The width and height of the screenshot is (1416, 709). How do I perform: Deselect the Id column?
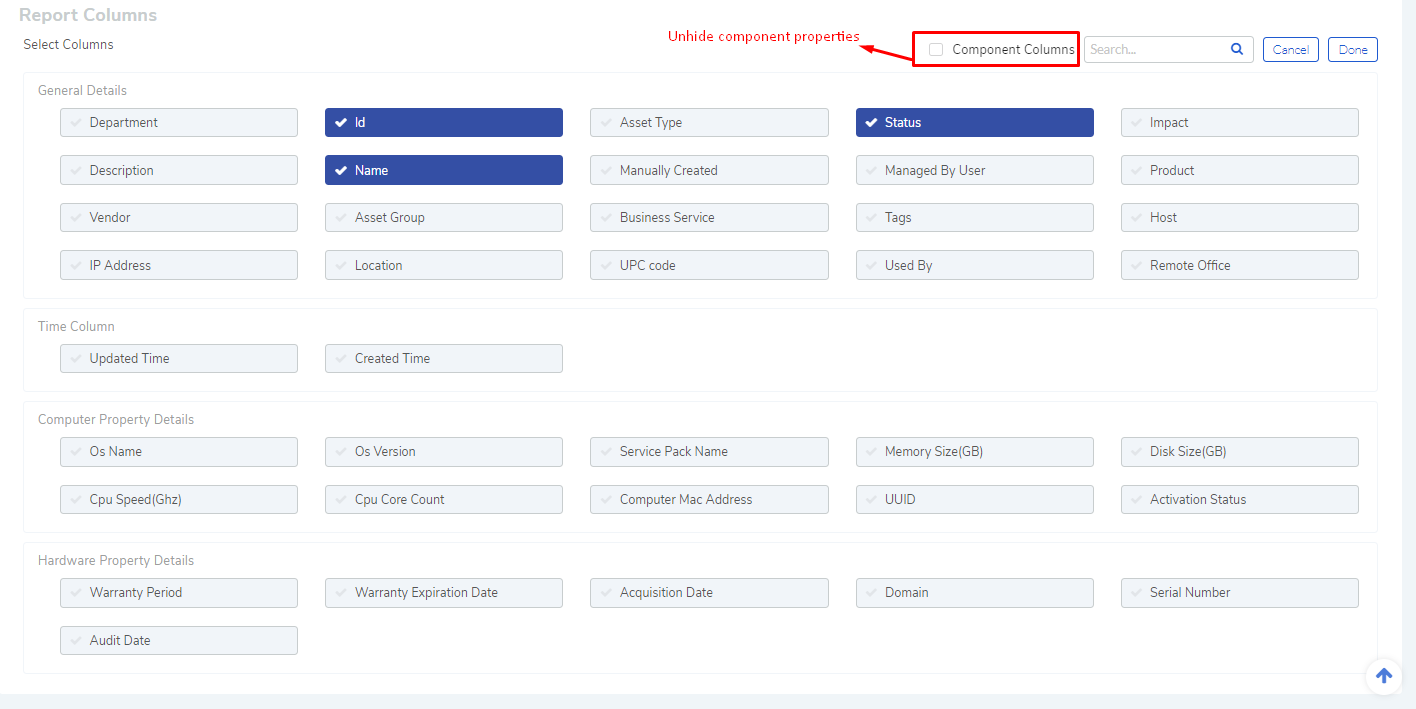click(444, 122)
